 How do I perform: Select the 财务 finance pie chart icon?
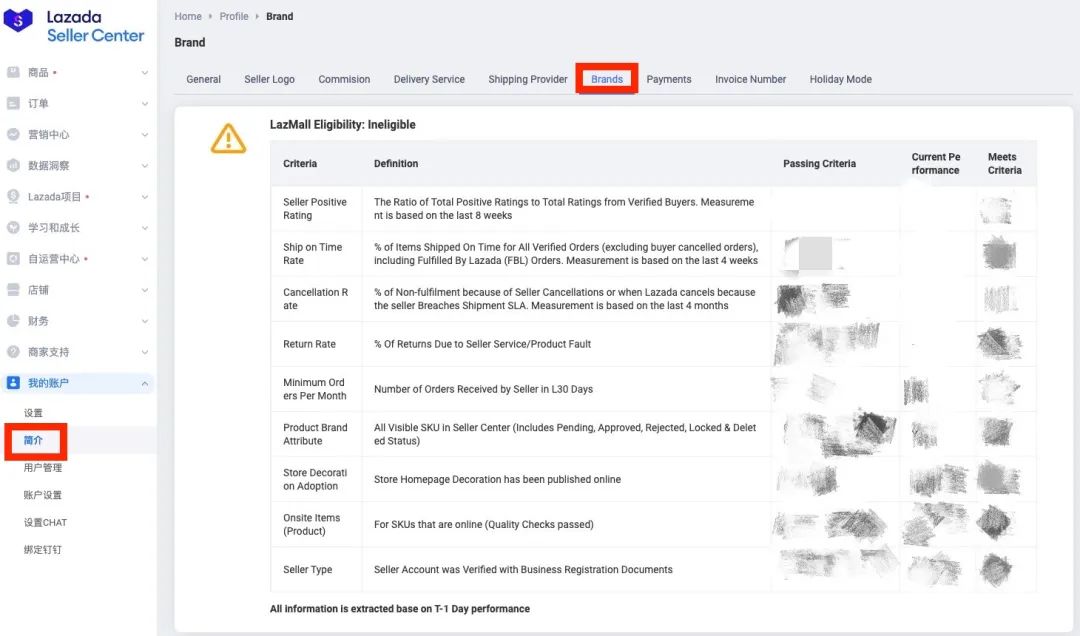[14, 321]
